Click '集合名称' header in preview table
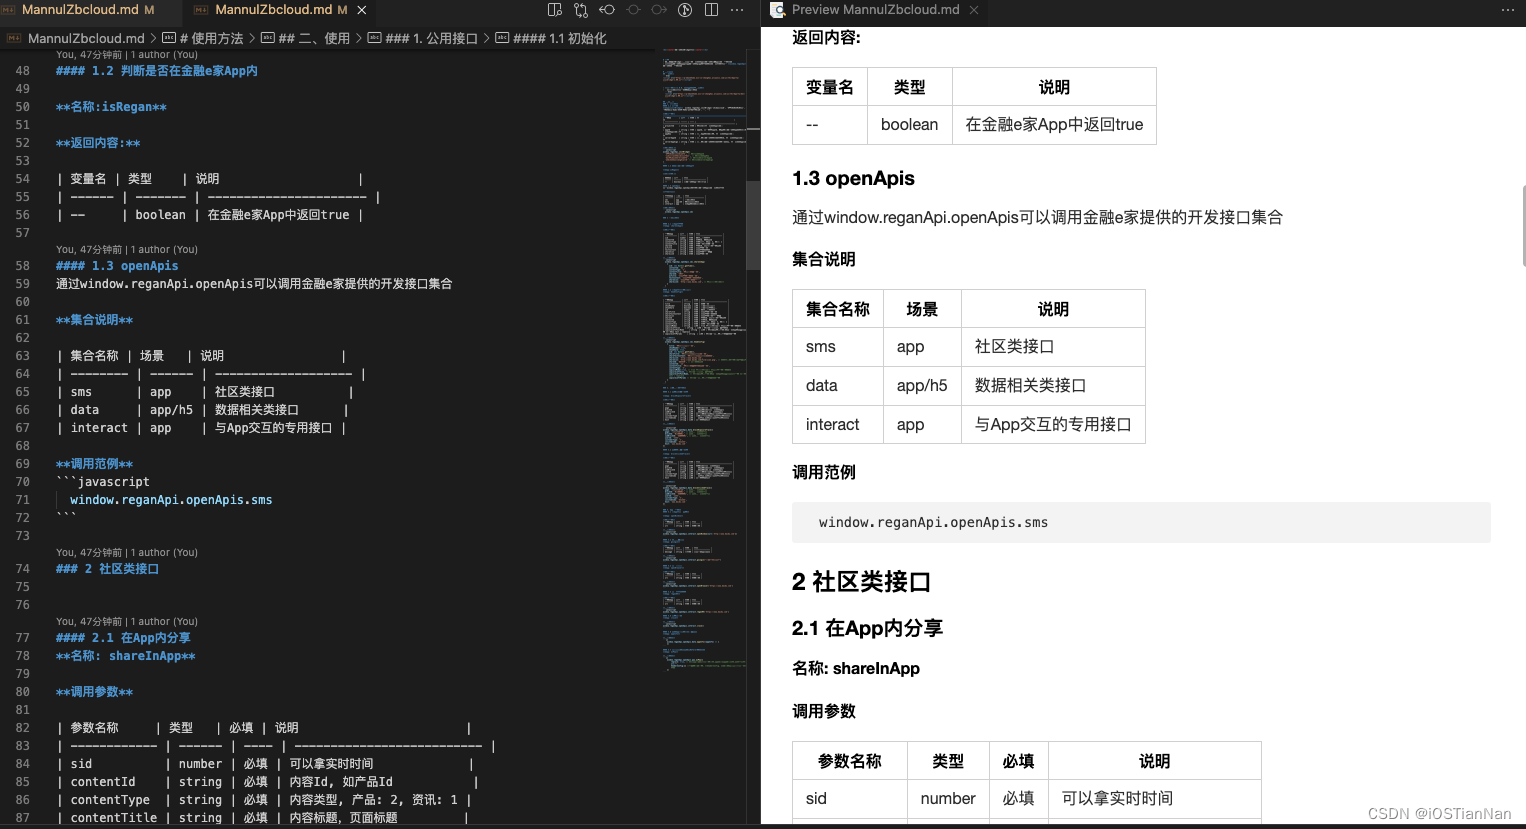Screen dimensions: 1526x829 pos(838,309)
